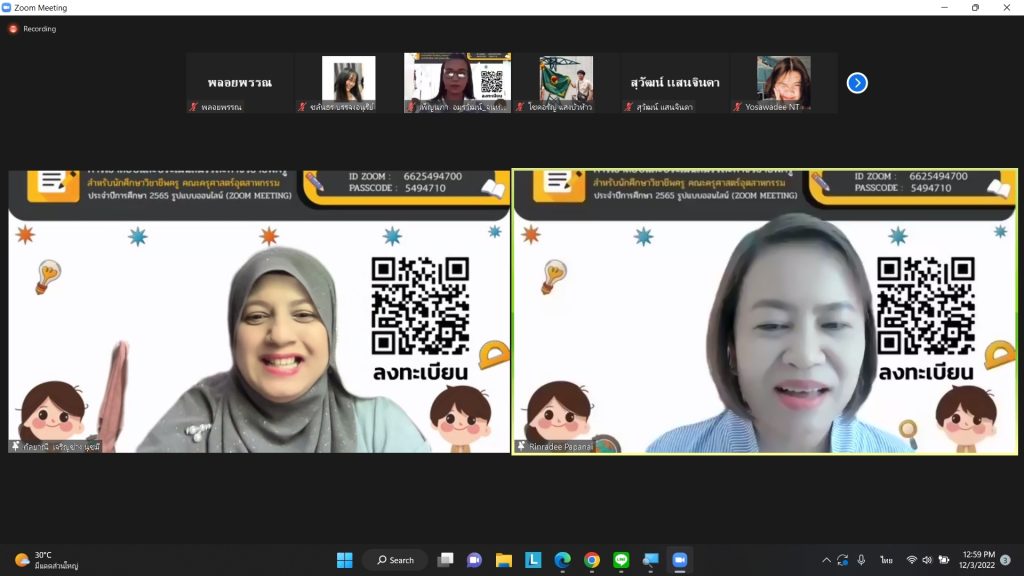The width and height of the screenshot is (1024, 576).
Task: Switch to the Zoom taskbar icon
Action: 680,560
